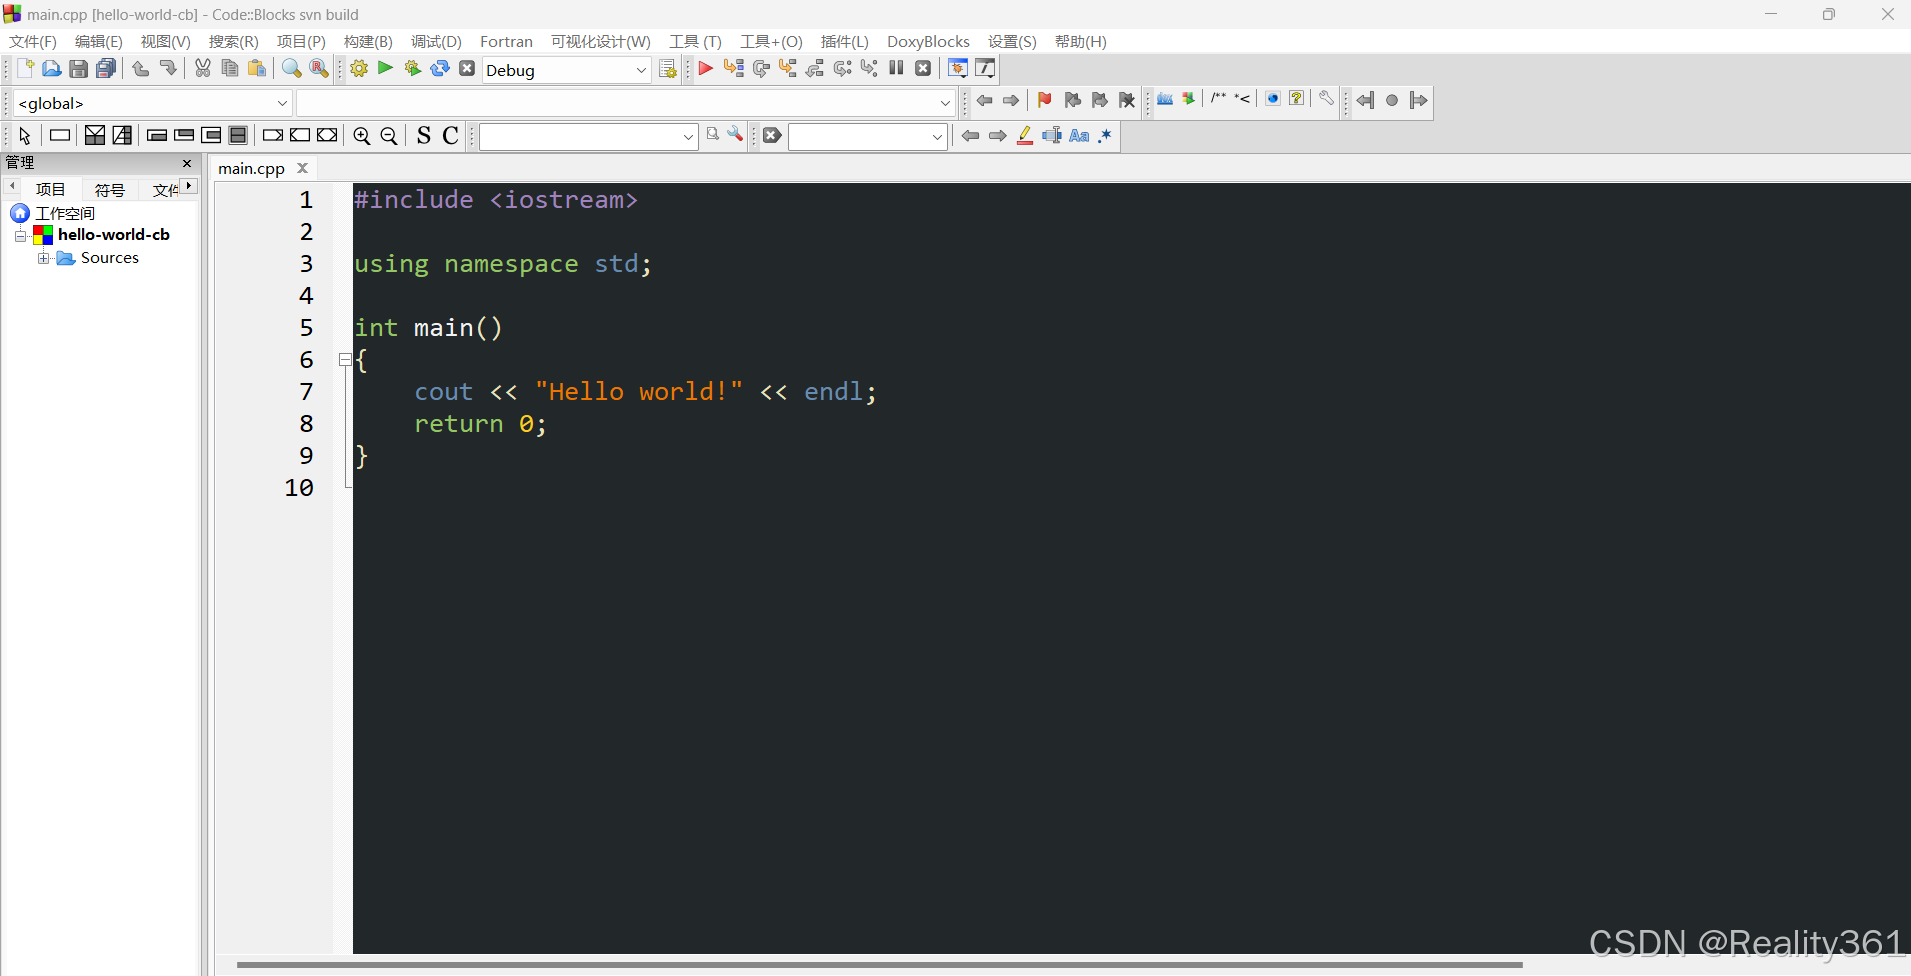Expand the Sources folder

[43, 258]
